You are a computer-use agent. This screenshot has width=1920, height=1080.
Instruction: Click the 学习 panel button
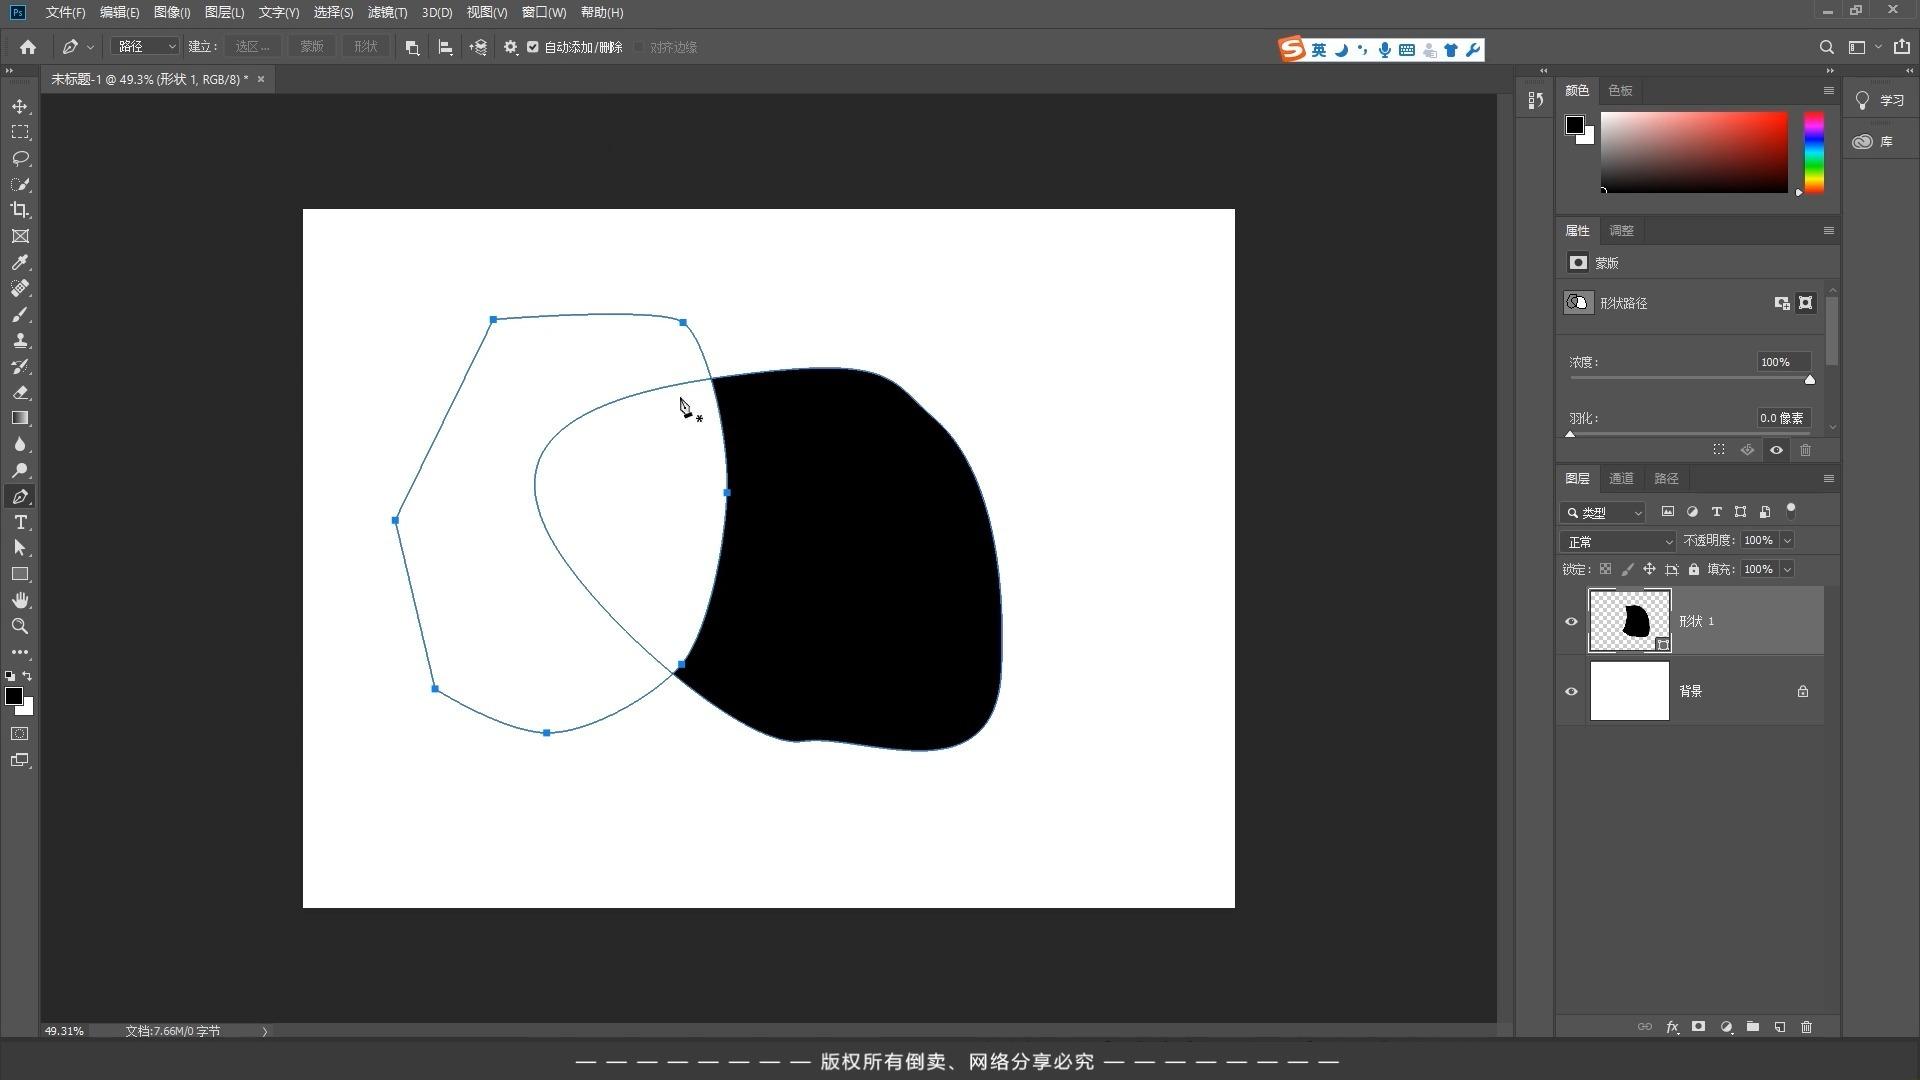1880,100
